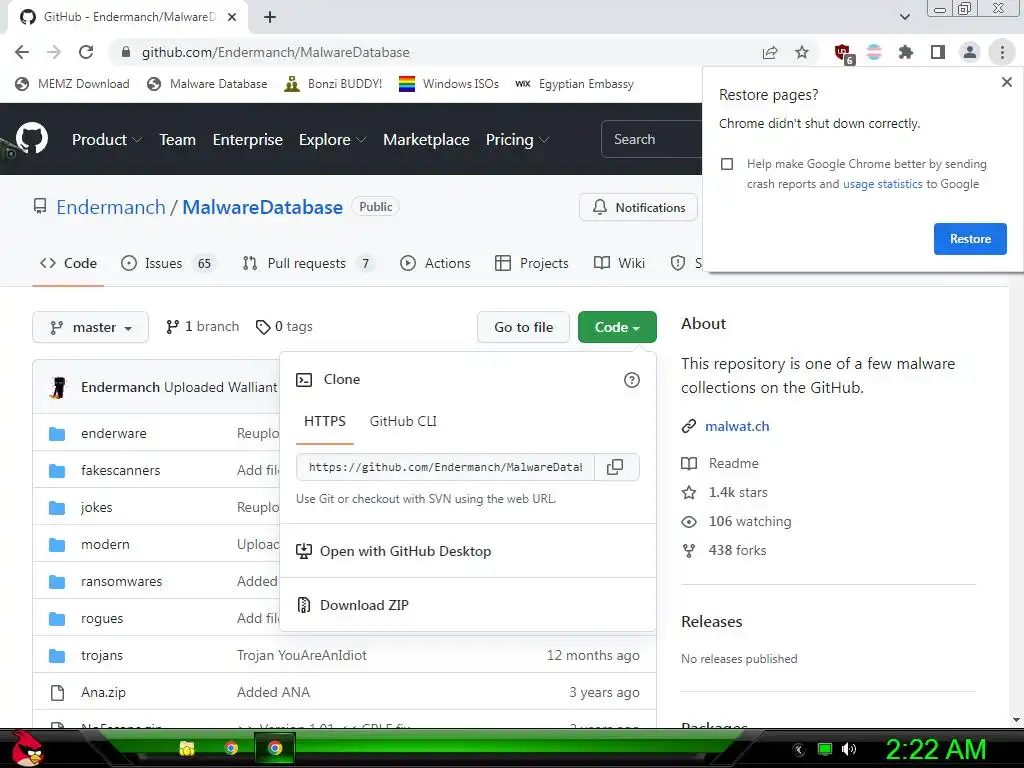Image resolution: width=1024 pixels, height=768 pixels.
Task: Open the Team nav link
Action: tap(178, 140)
